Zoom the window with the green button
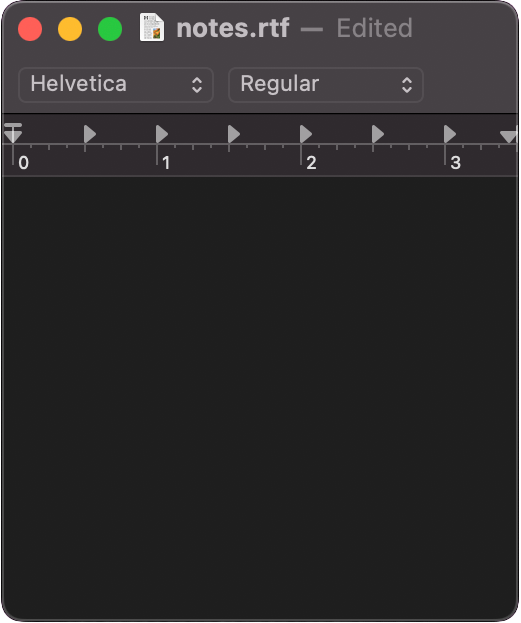 coord(110,29)
